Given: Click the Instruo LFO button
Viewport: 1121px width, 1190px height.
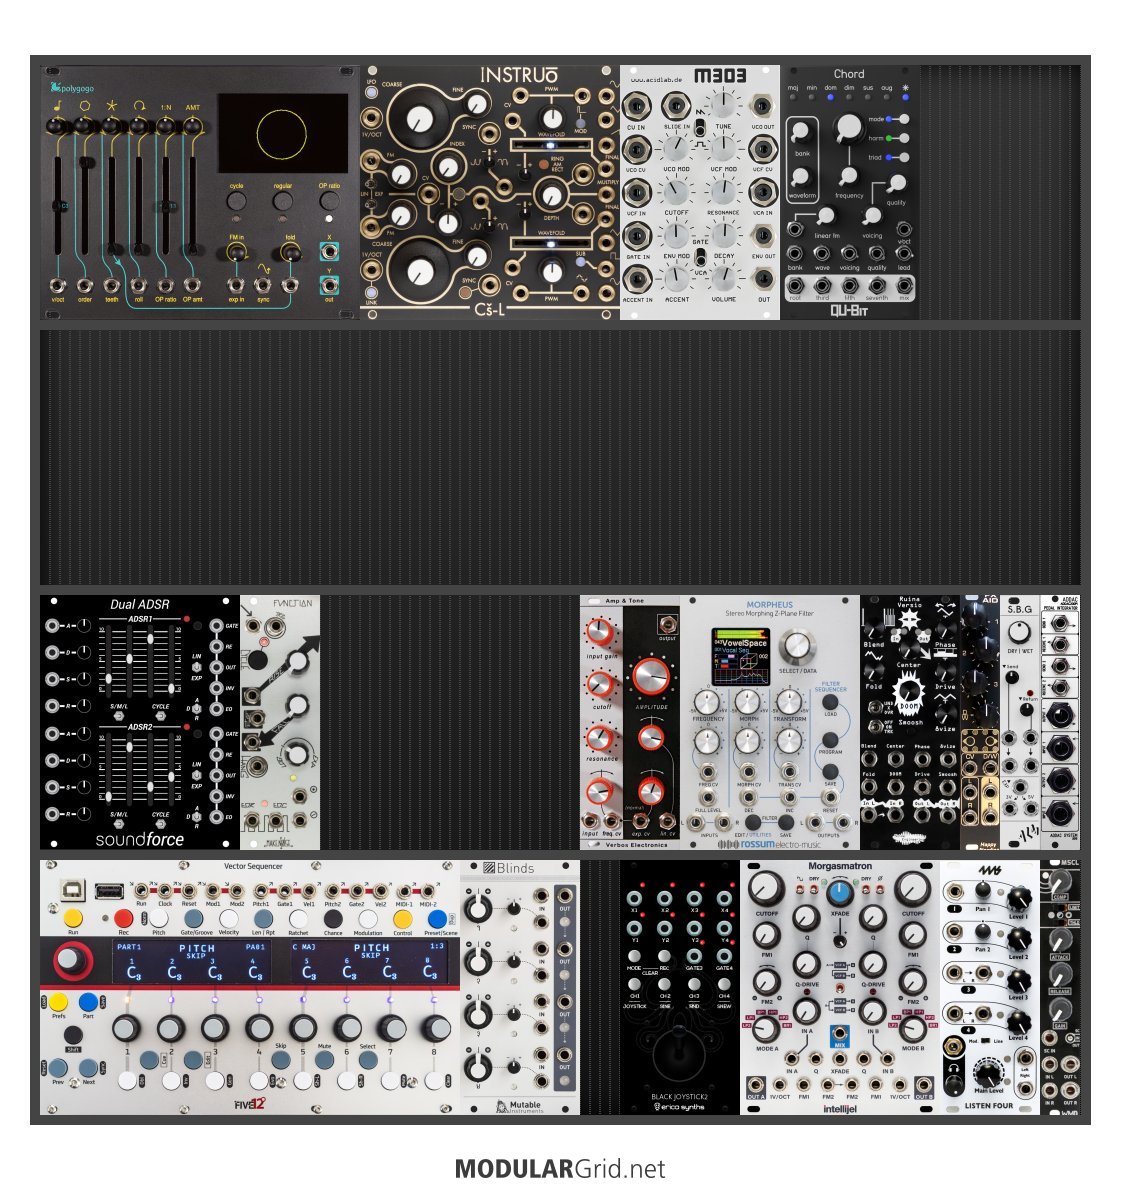Looking at the screenshot, I should pos(371,93).
